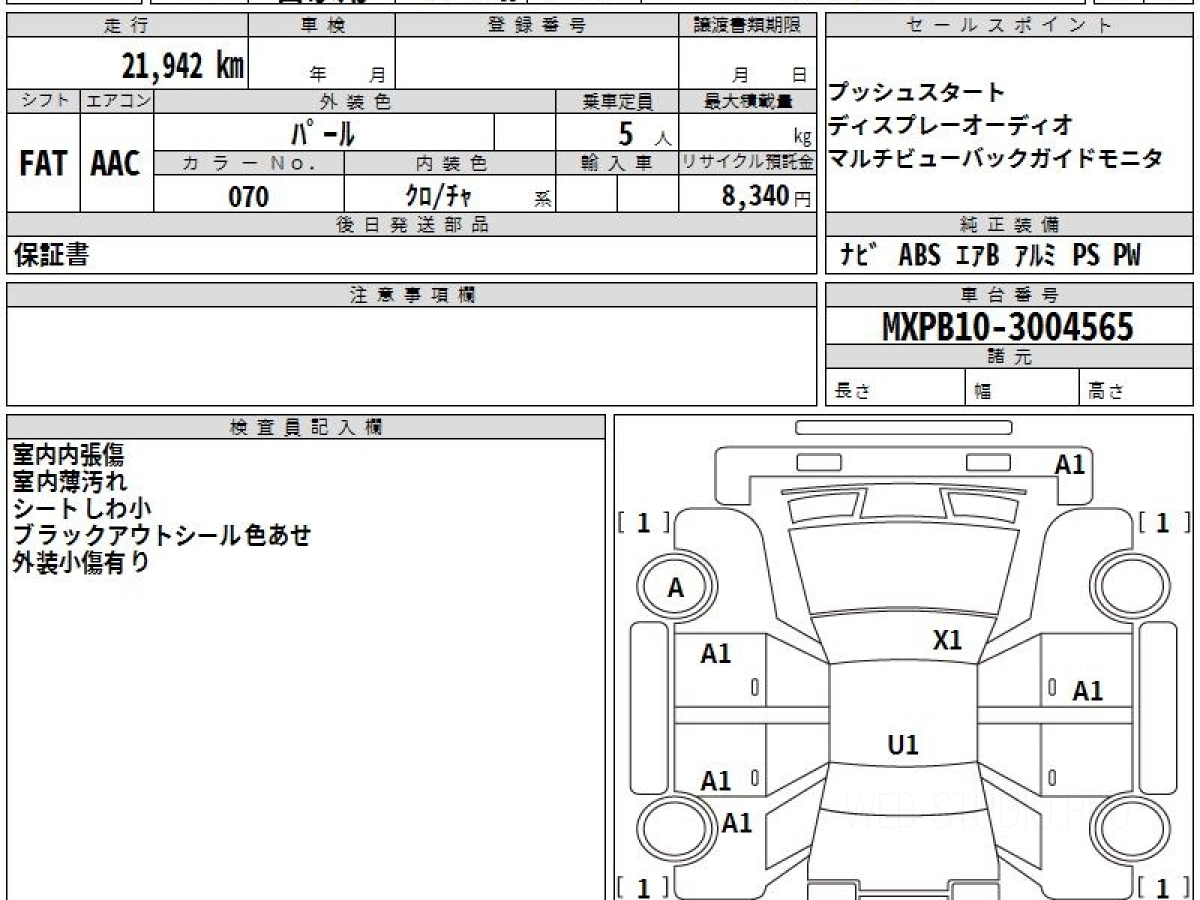Click the 高さ field

click(x=1136, y=388)
